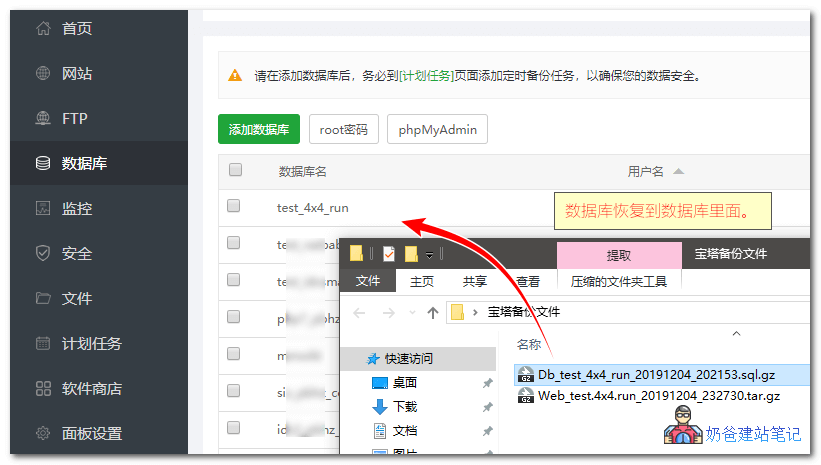821x465 pixels.
Task: Click the properties checkmark icon in Explorer title bar
Action: [389, 253]
